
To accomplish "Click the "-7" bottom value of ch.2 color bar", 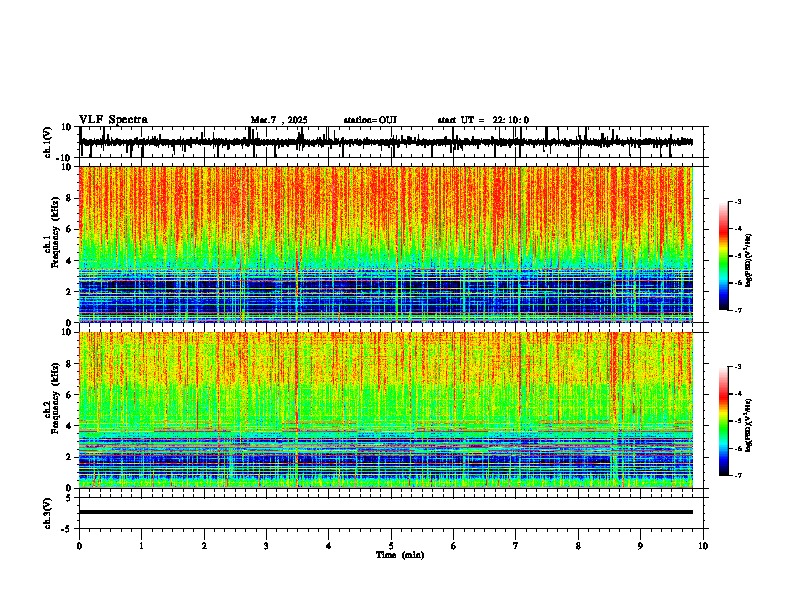I will point(738,476).
